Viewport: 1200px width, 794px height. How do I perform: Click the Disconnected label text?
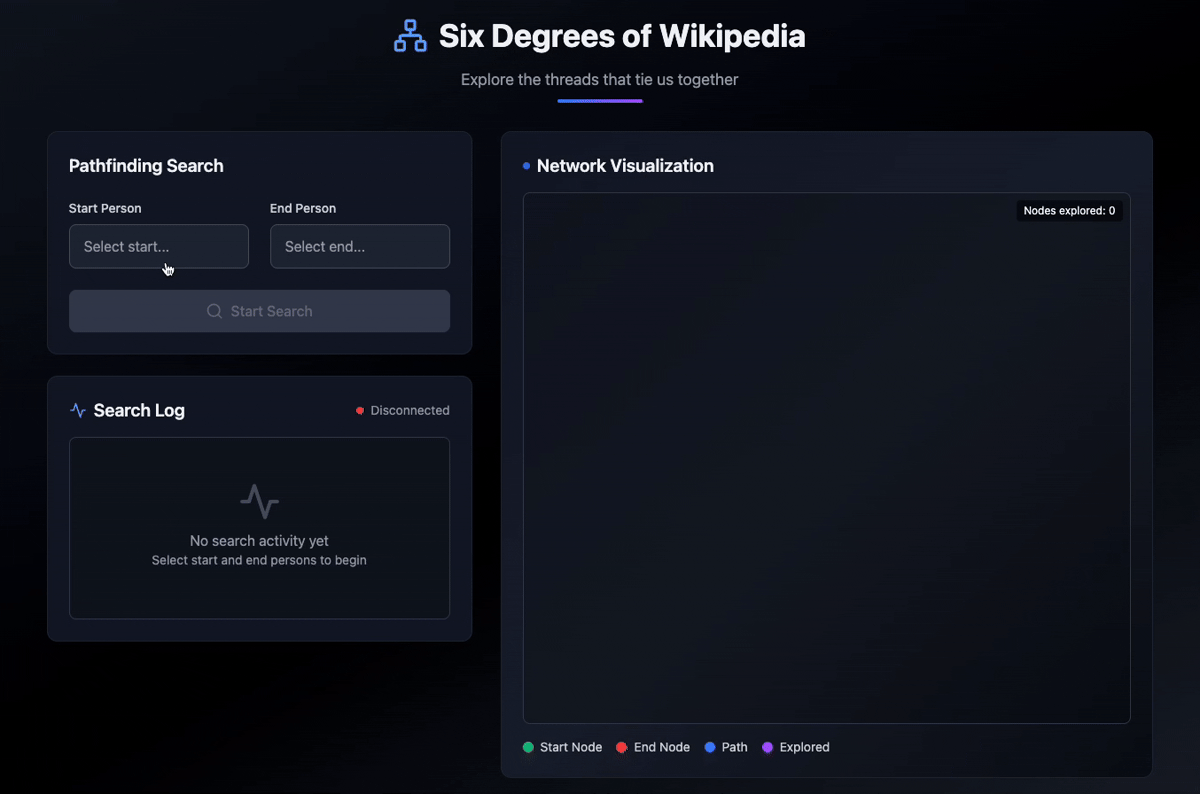click(410, 410)
